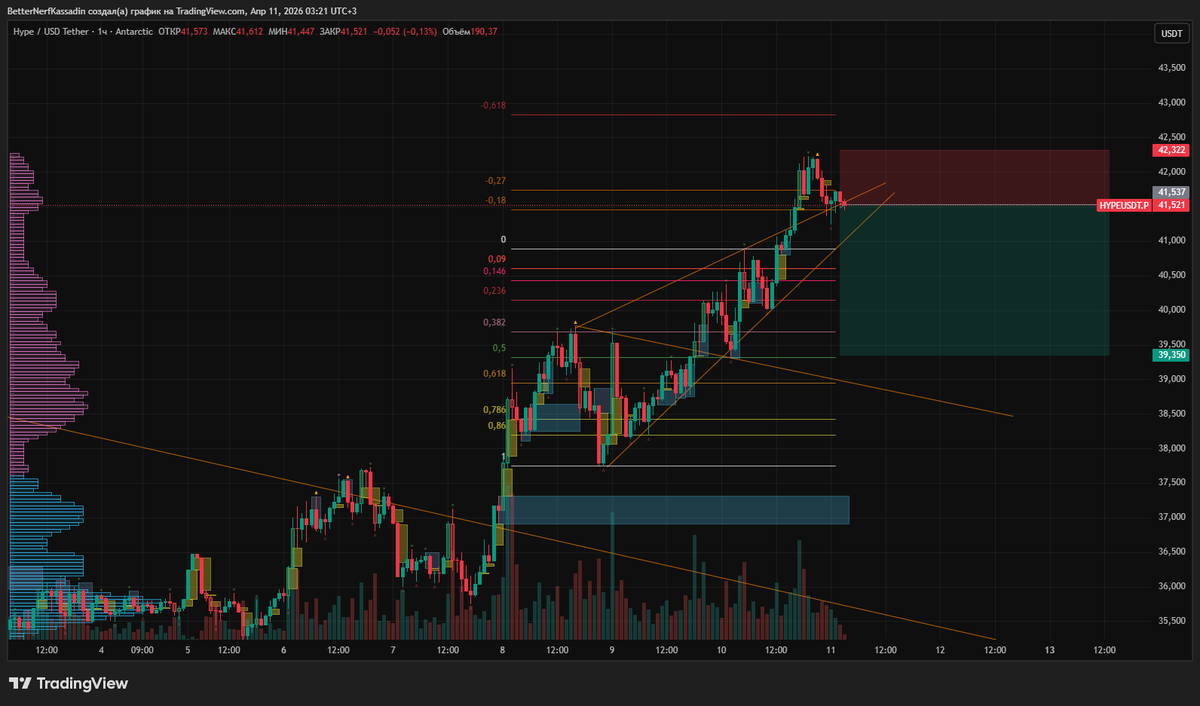
Task: Click the gray 41,537 price label
Action: click(1170, 192)
